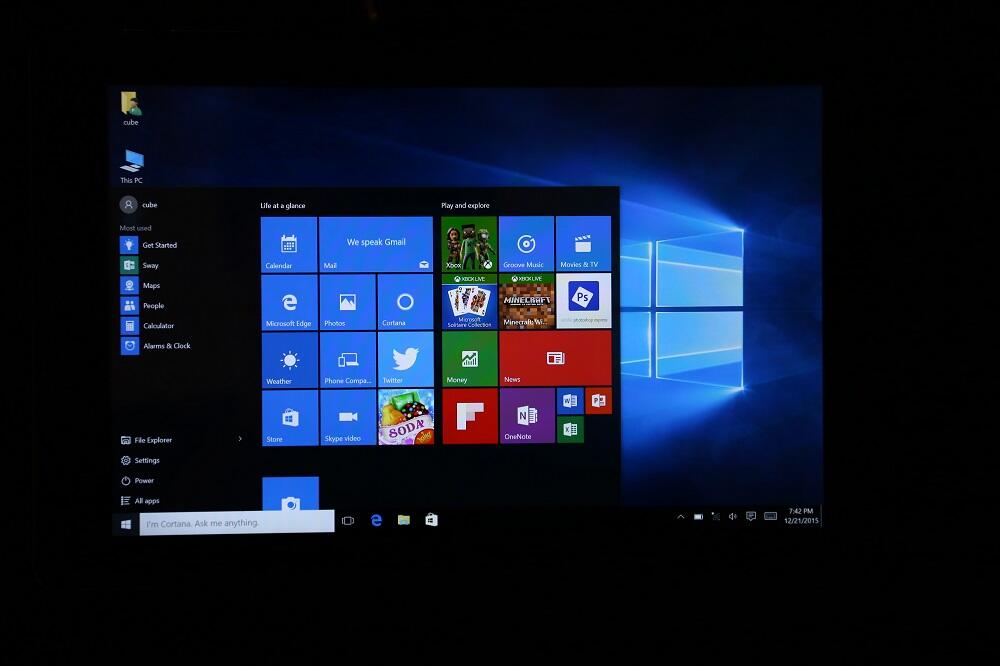Open the Excel tile

coord(570,429)
